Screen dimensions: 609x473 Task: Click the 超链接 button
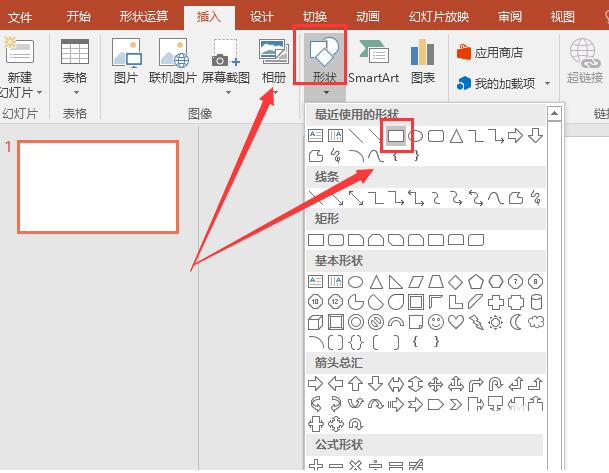(x=585, y=61)
